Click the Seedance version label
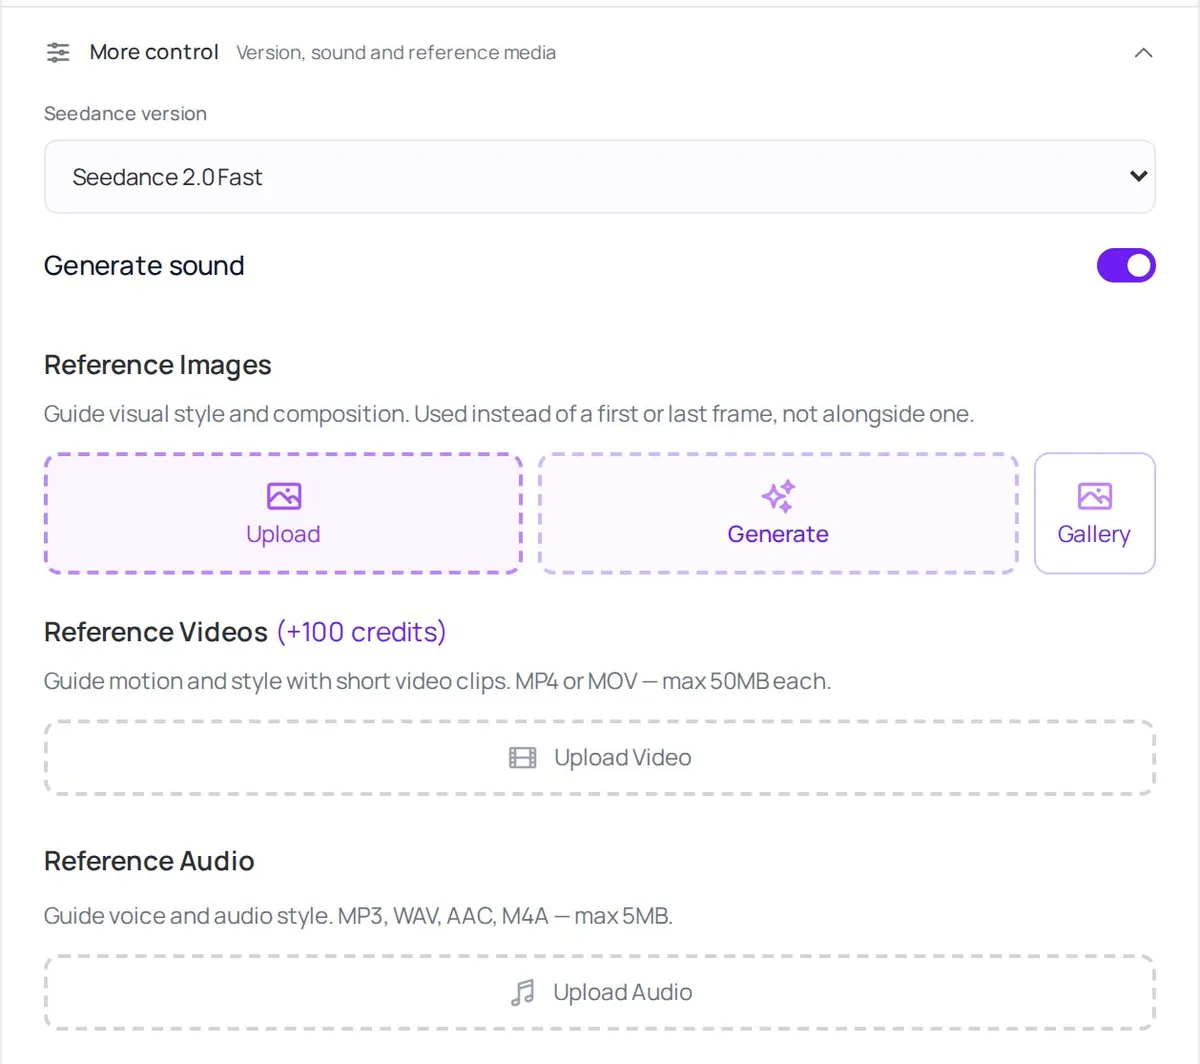The height and width of the screenshot is (1064, 1200). click(125, 114)
